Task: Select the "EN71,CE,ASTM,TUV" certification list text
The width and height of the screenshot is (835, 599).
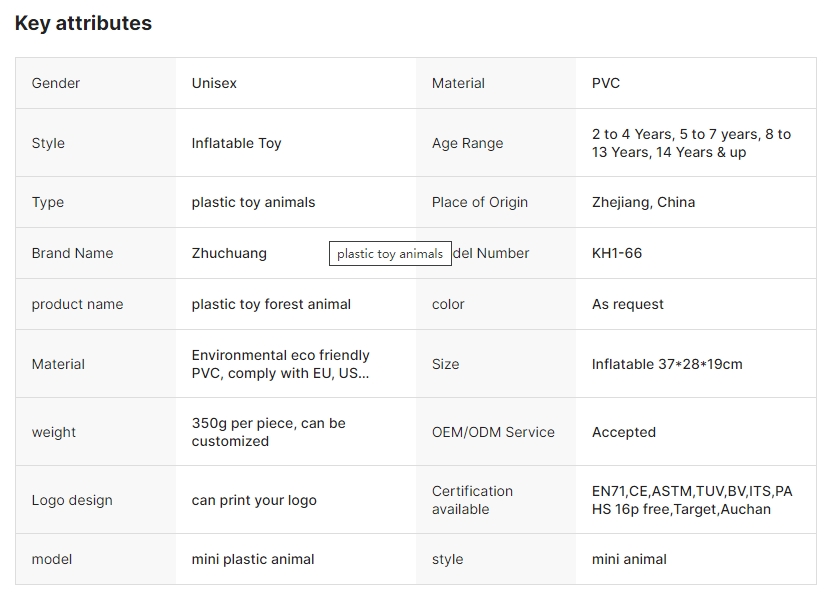Action: click(x=691, y=500)
